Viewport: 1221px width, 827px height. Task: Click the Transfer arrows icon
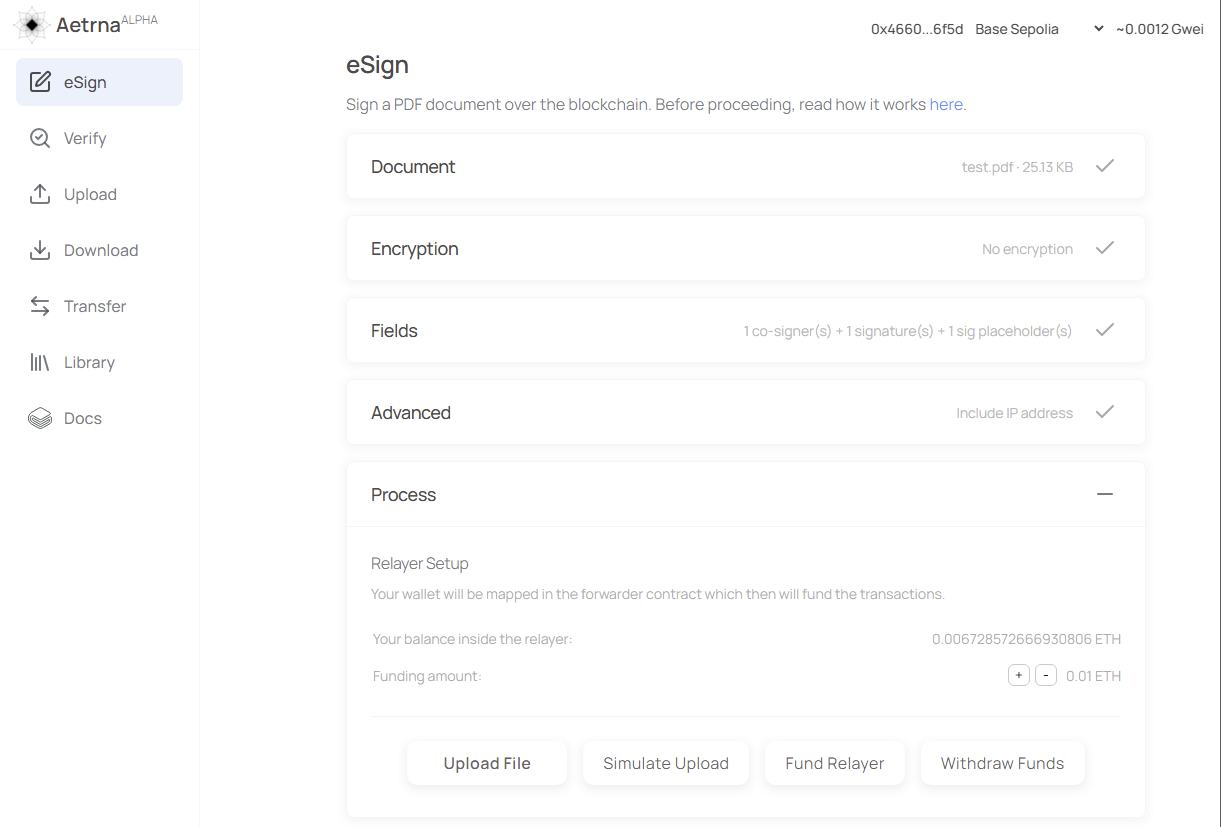[x=40, y=306]
